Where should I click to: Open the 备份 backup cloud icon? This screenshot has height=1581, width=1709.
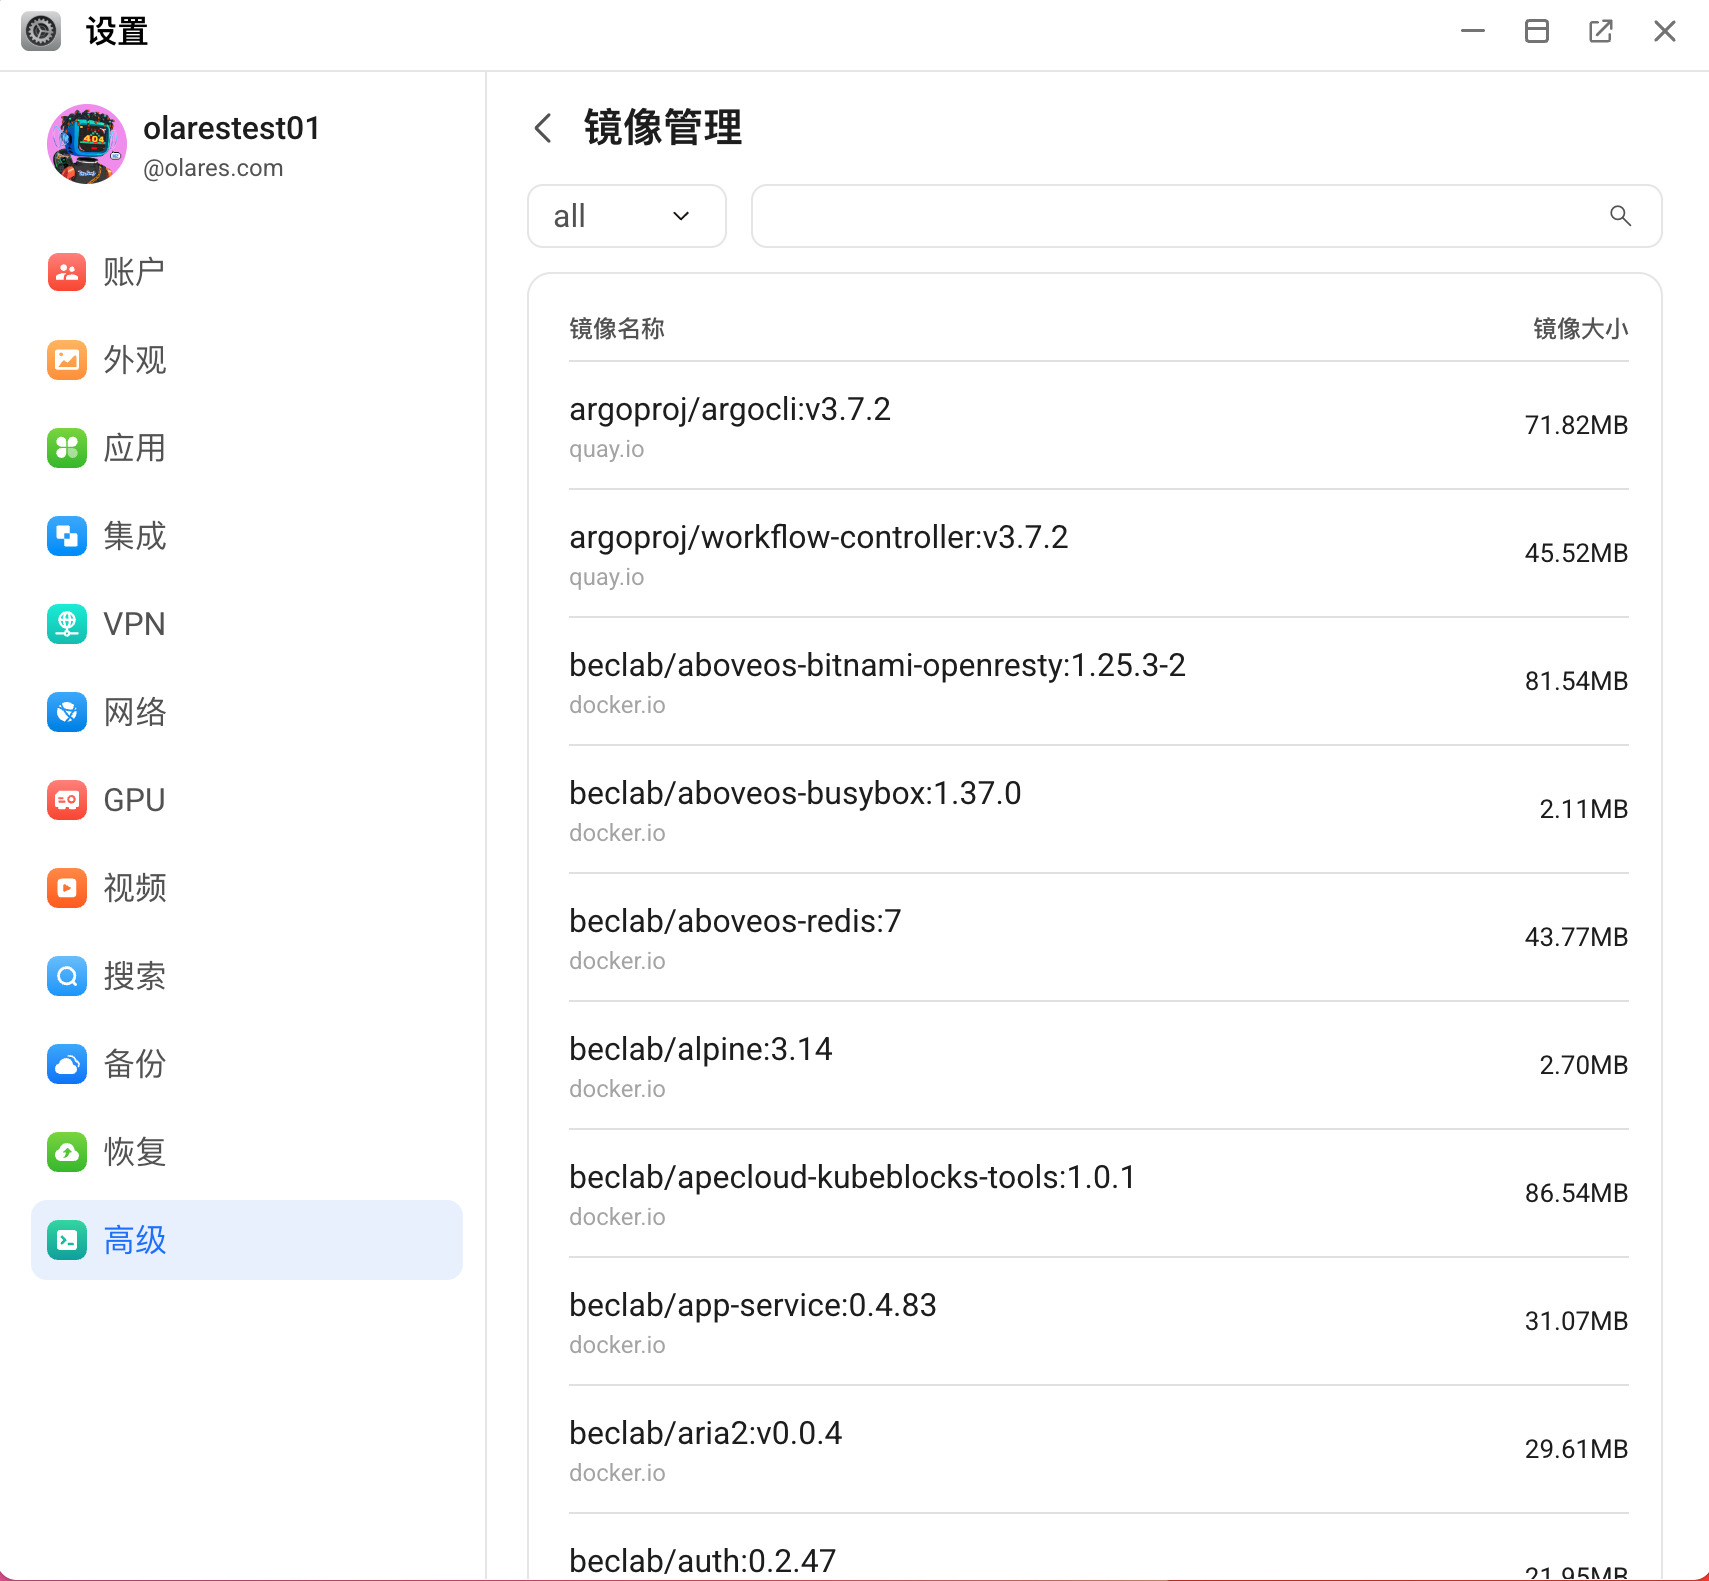66,1064
